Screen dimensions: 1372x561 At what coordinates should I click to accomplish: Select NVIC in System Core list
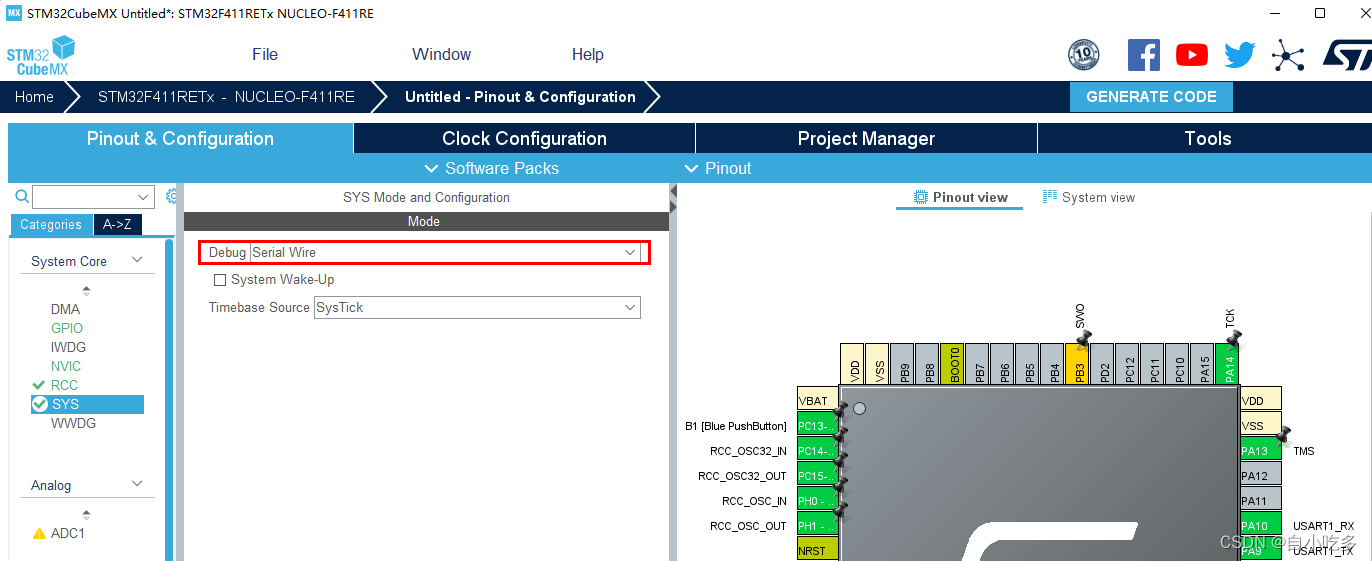tap(66, 366)
